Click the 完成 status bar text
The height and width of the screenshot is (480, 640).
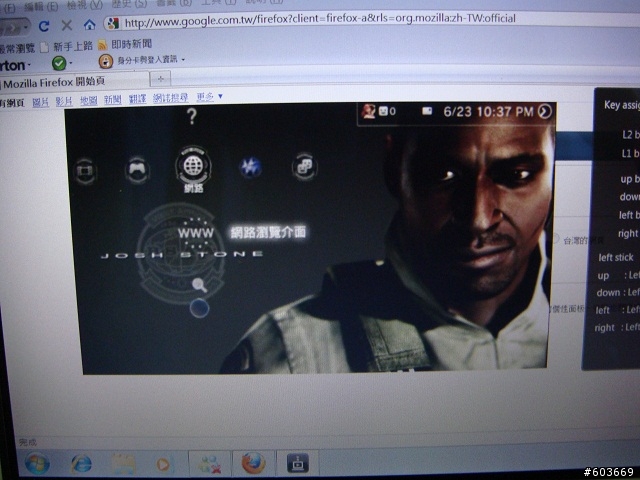click(x=27, y=442)
